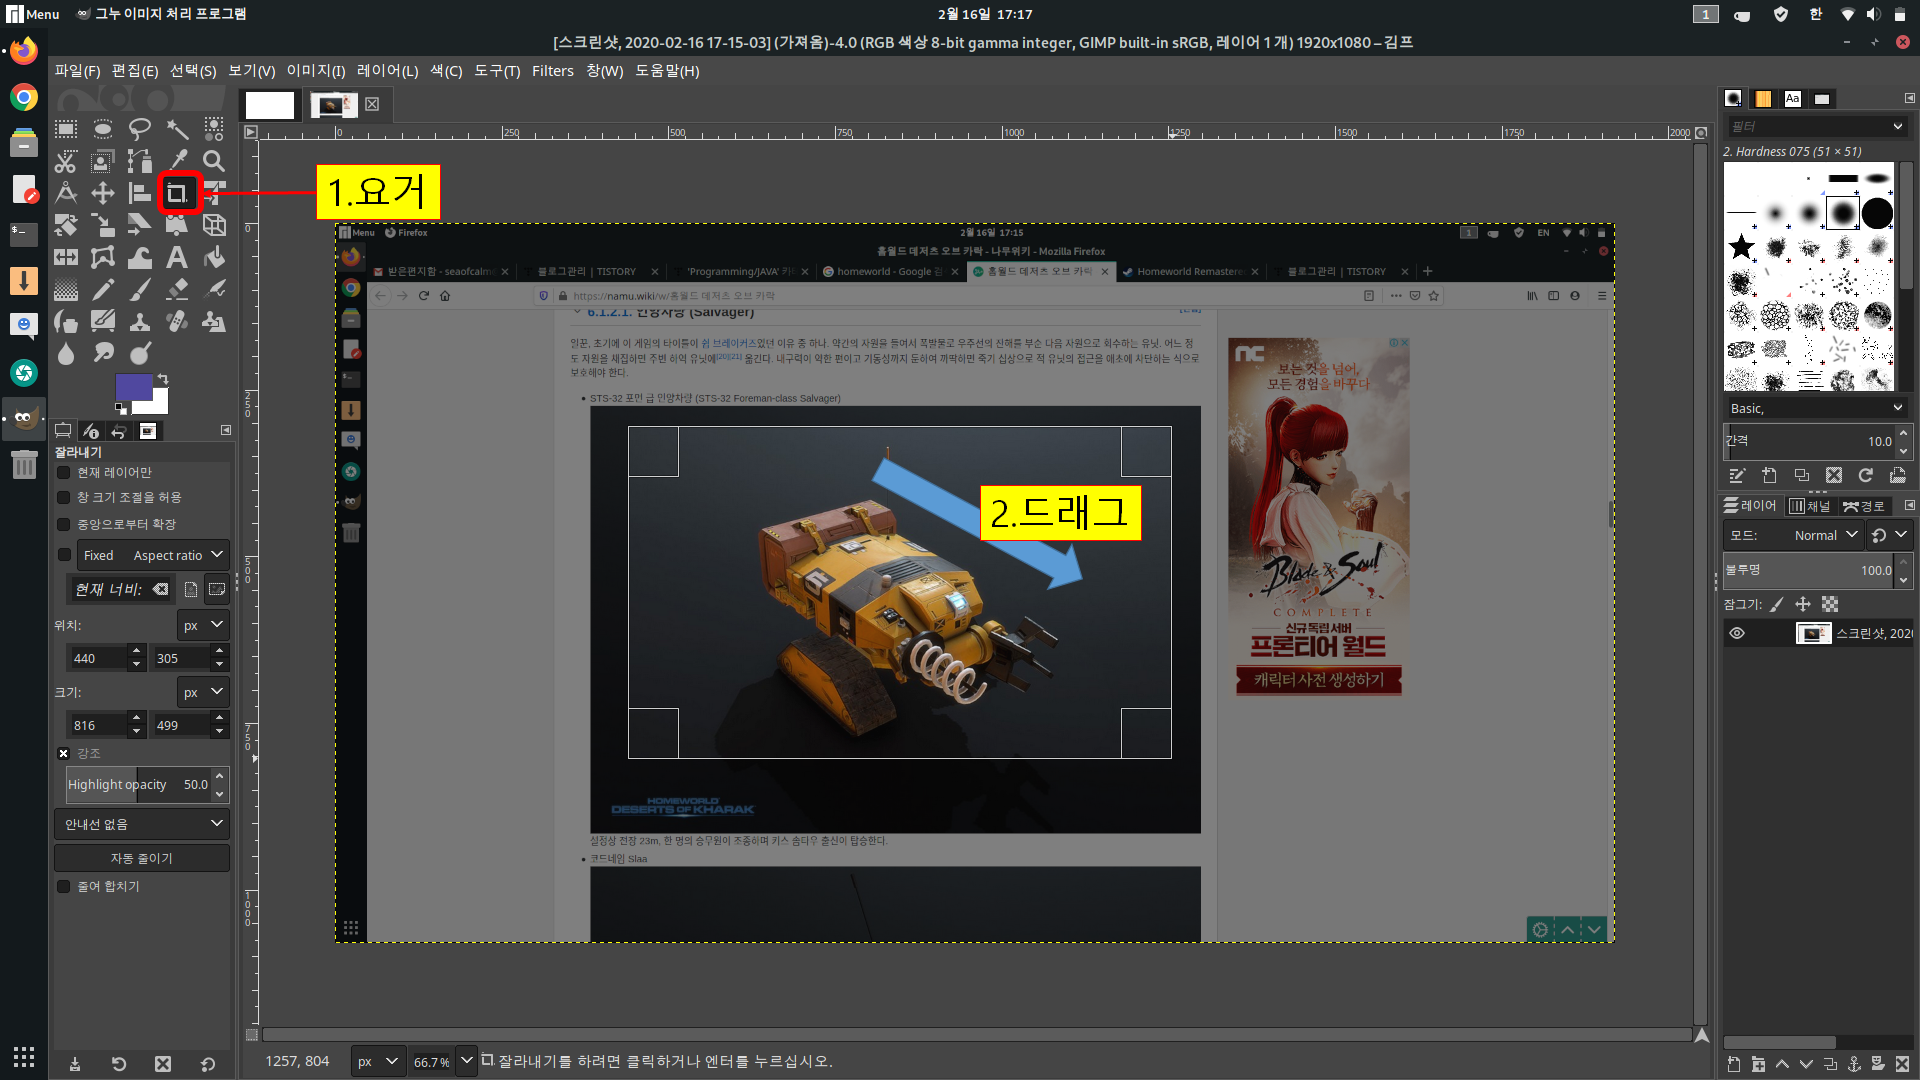Screen dimensions: 1920x1080
Task: Select the Rotate tool
Action: [x=66, y=225]
